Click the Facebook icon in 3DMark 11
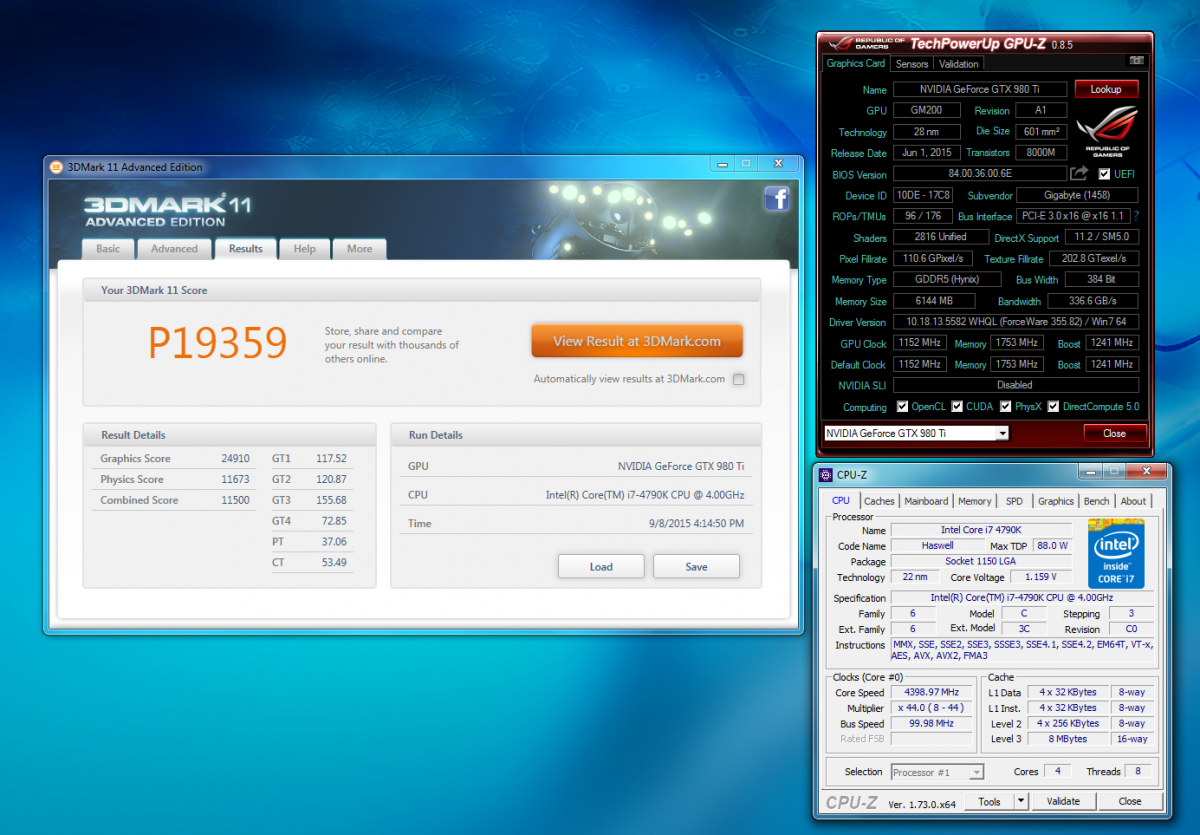1200x835 pixels. [777, 198]
